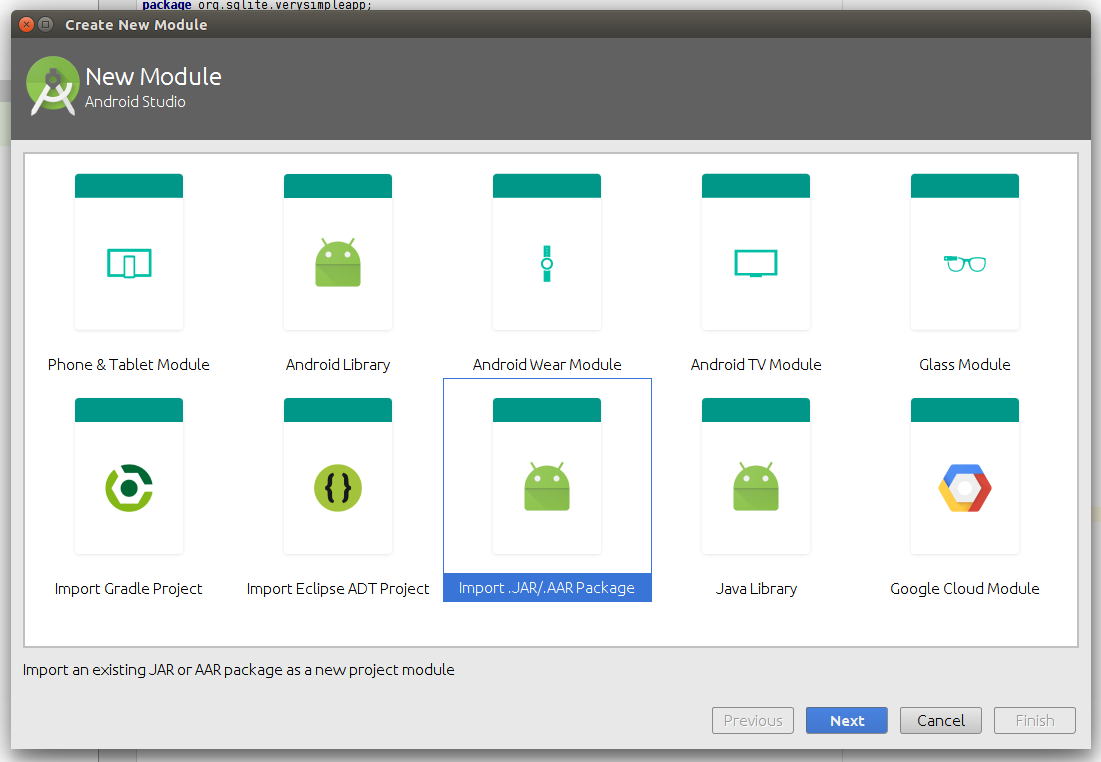Click the Import .JAR/.AAR Package icon
The image size is (1101, 762).
pos(546,488)
